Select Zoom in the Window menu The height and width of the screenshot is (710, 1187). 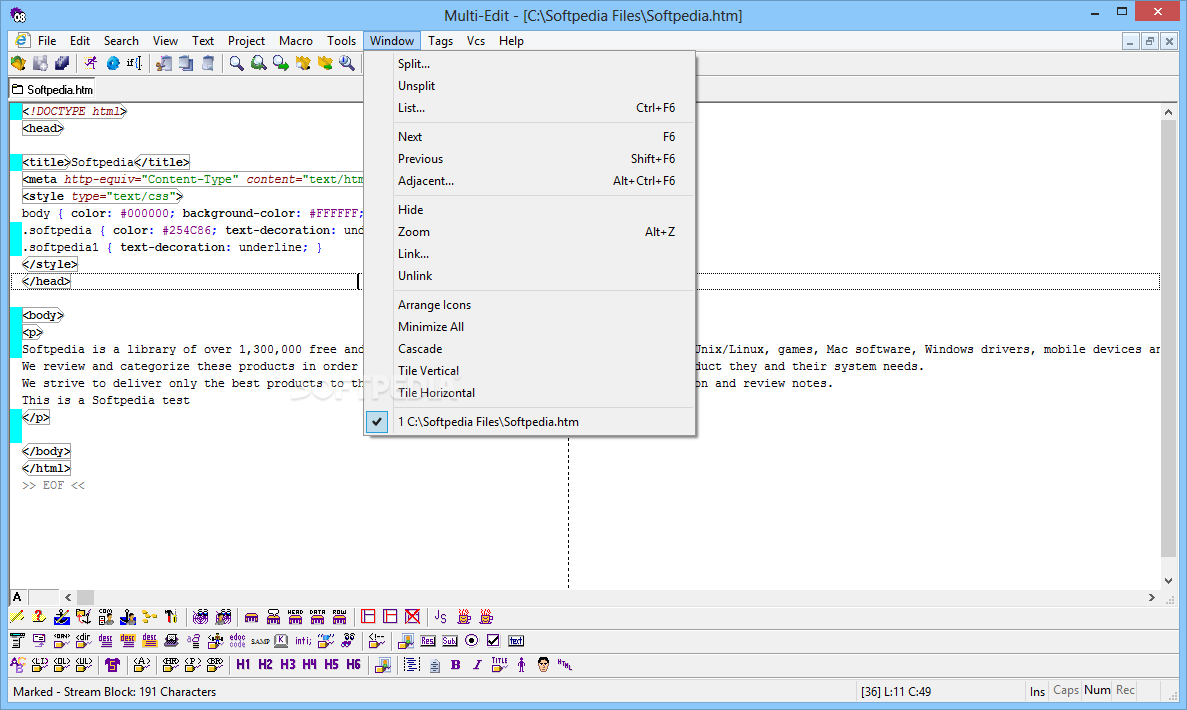[530, 232]
